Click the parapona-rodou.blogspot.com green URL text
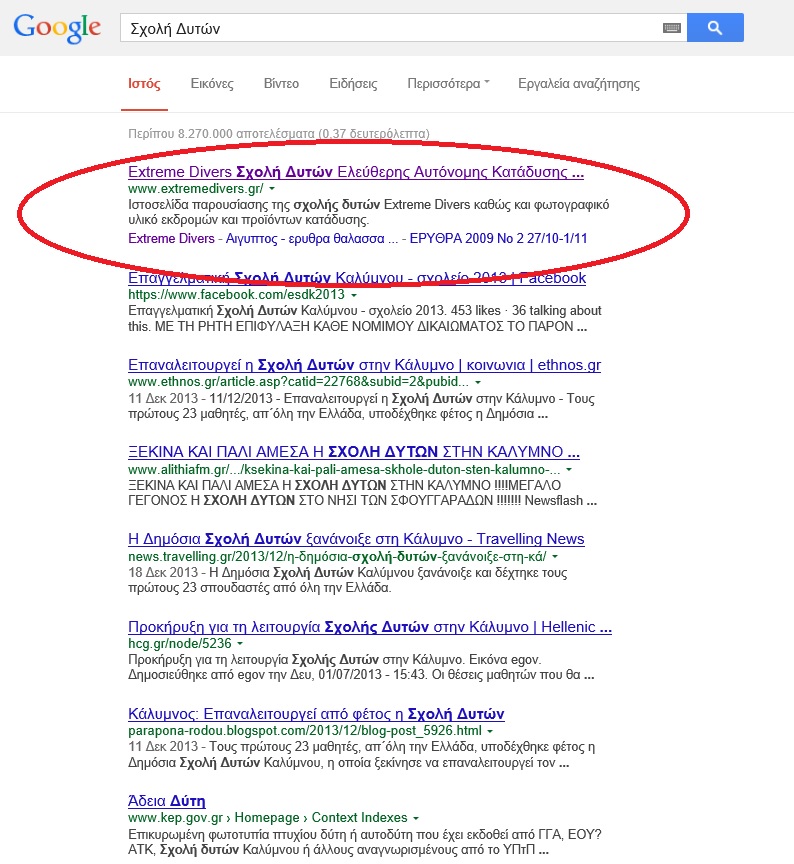 tap(305, 731)
